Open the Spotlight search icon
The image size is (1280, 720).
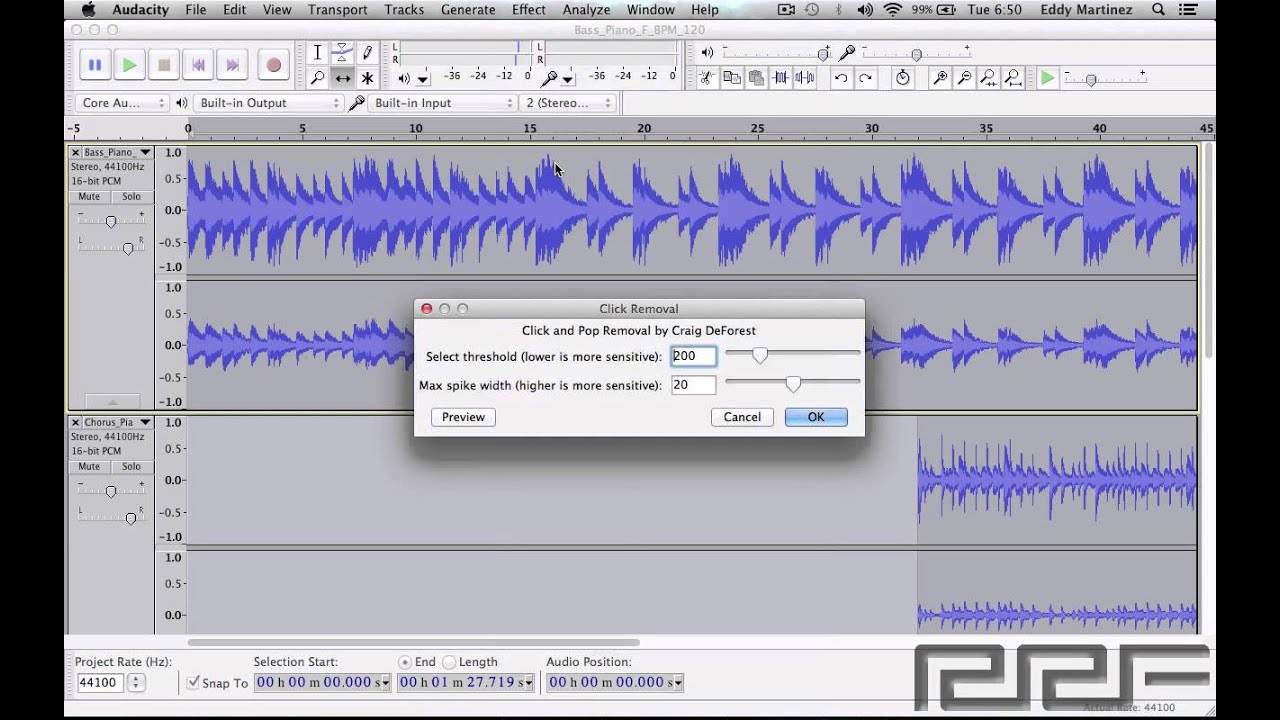pos(1158,10)
